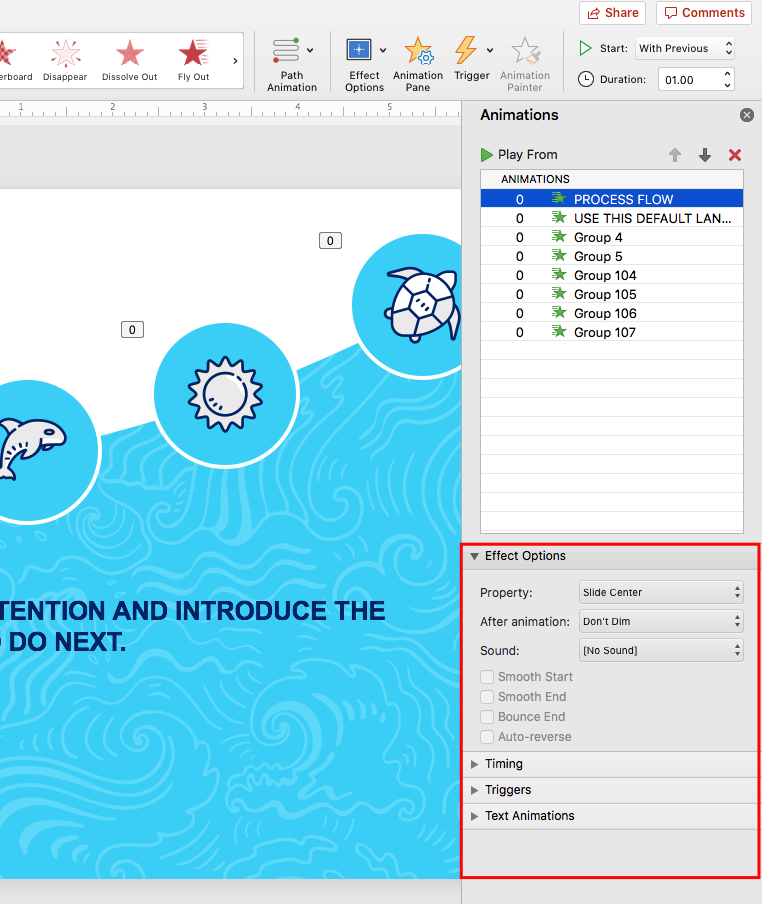Image resolution: width=762 pixels, height=904 pixels.
Task: Delete selected animation with red X
Action: (735, 155)
